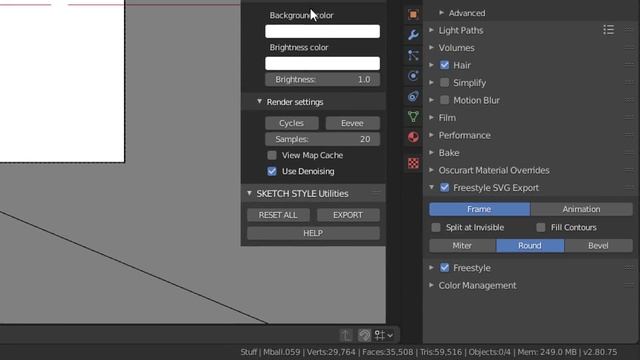Viewport: 640px width, 360px height.
Task: Open the Physics properties tab icon
Action: 413,76
